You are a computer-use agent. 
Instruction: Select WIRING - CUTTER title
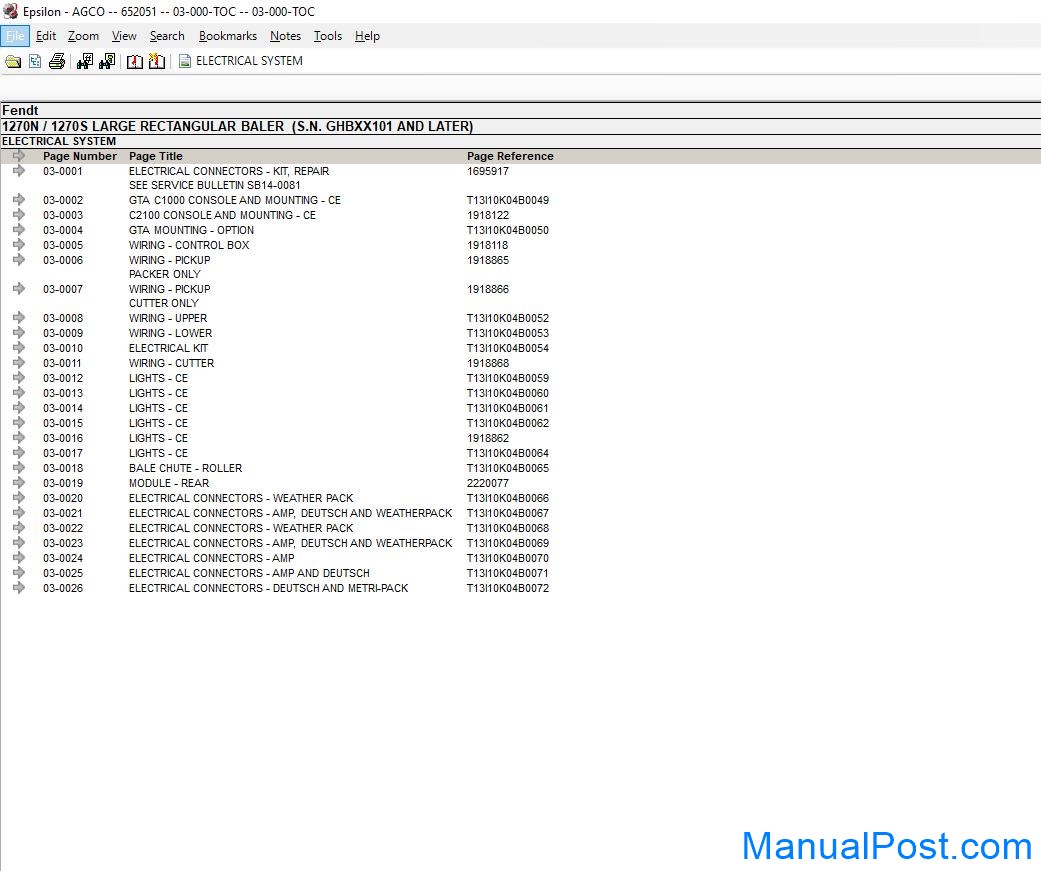(x=171, y=363)
